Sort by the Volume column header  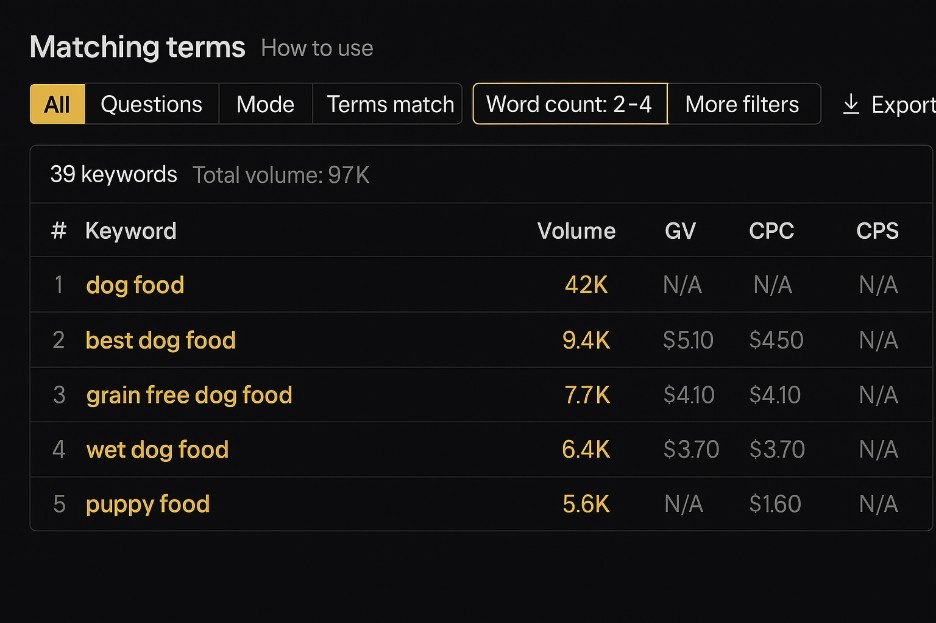tap(576, 231)
